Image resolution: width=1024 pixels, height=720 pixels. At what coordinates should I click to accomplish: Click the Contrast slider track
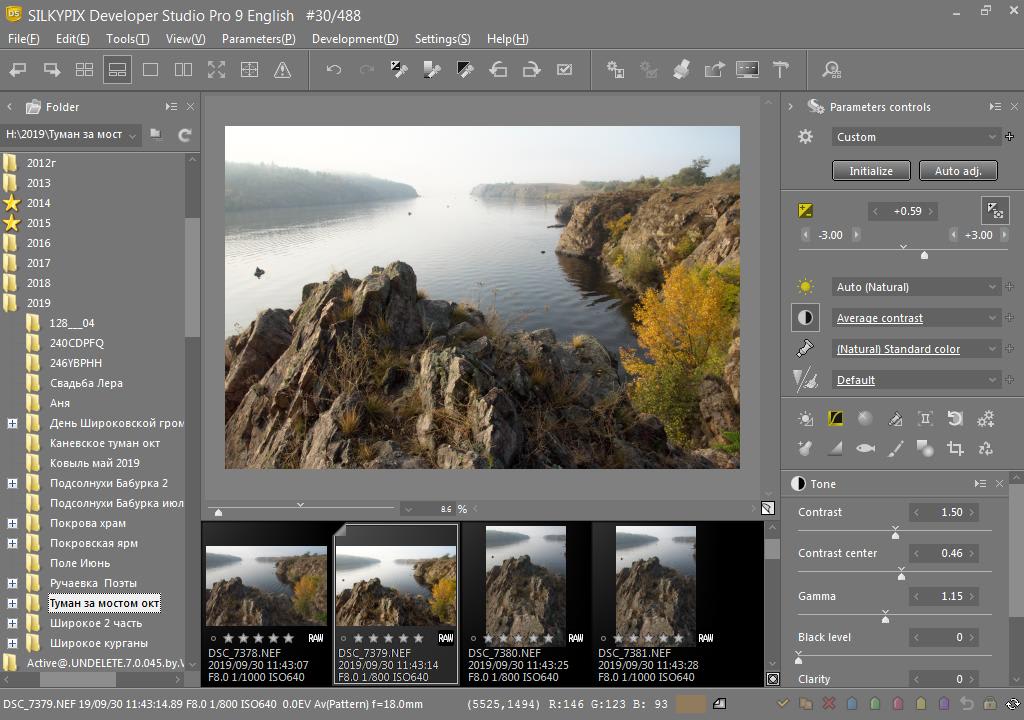pos(940,529)
